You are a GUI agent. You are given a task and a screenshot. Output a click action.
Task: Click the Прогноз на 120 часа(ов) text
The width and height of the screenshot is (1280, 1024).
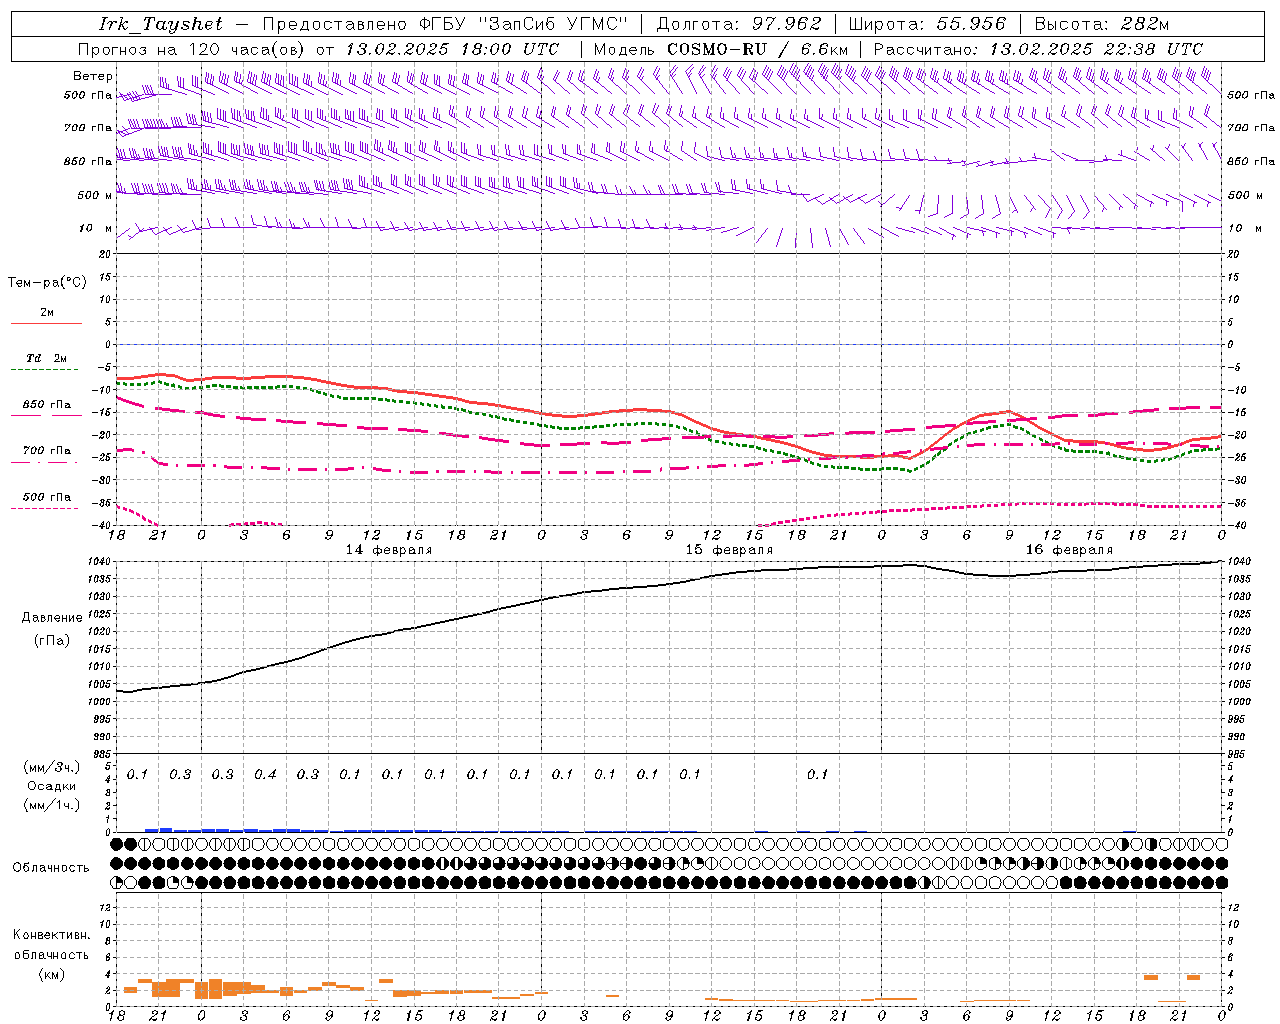coord(193,49)
